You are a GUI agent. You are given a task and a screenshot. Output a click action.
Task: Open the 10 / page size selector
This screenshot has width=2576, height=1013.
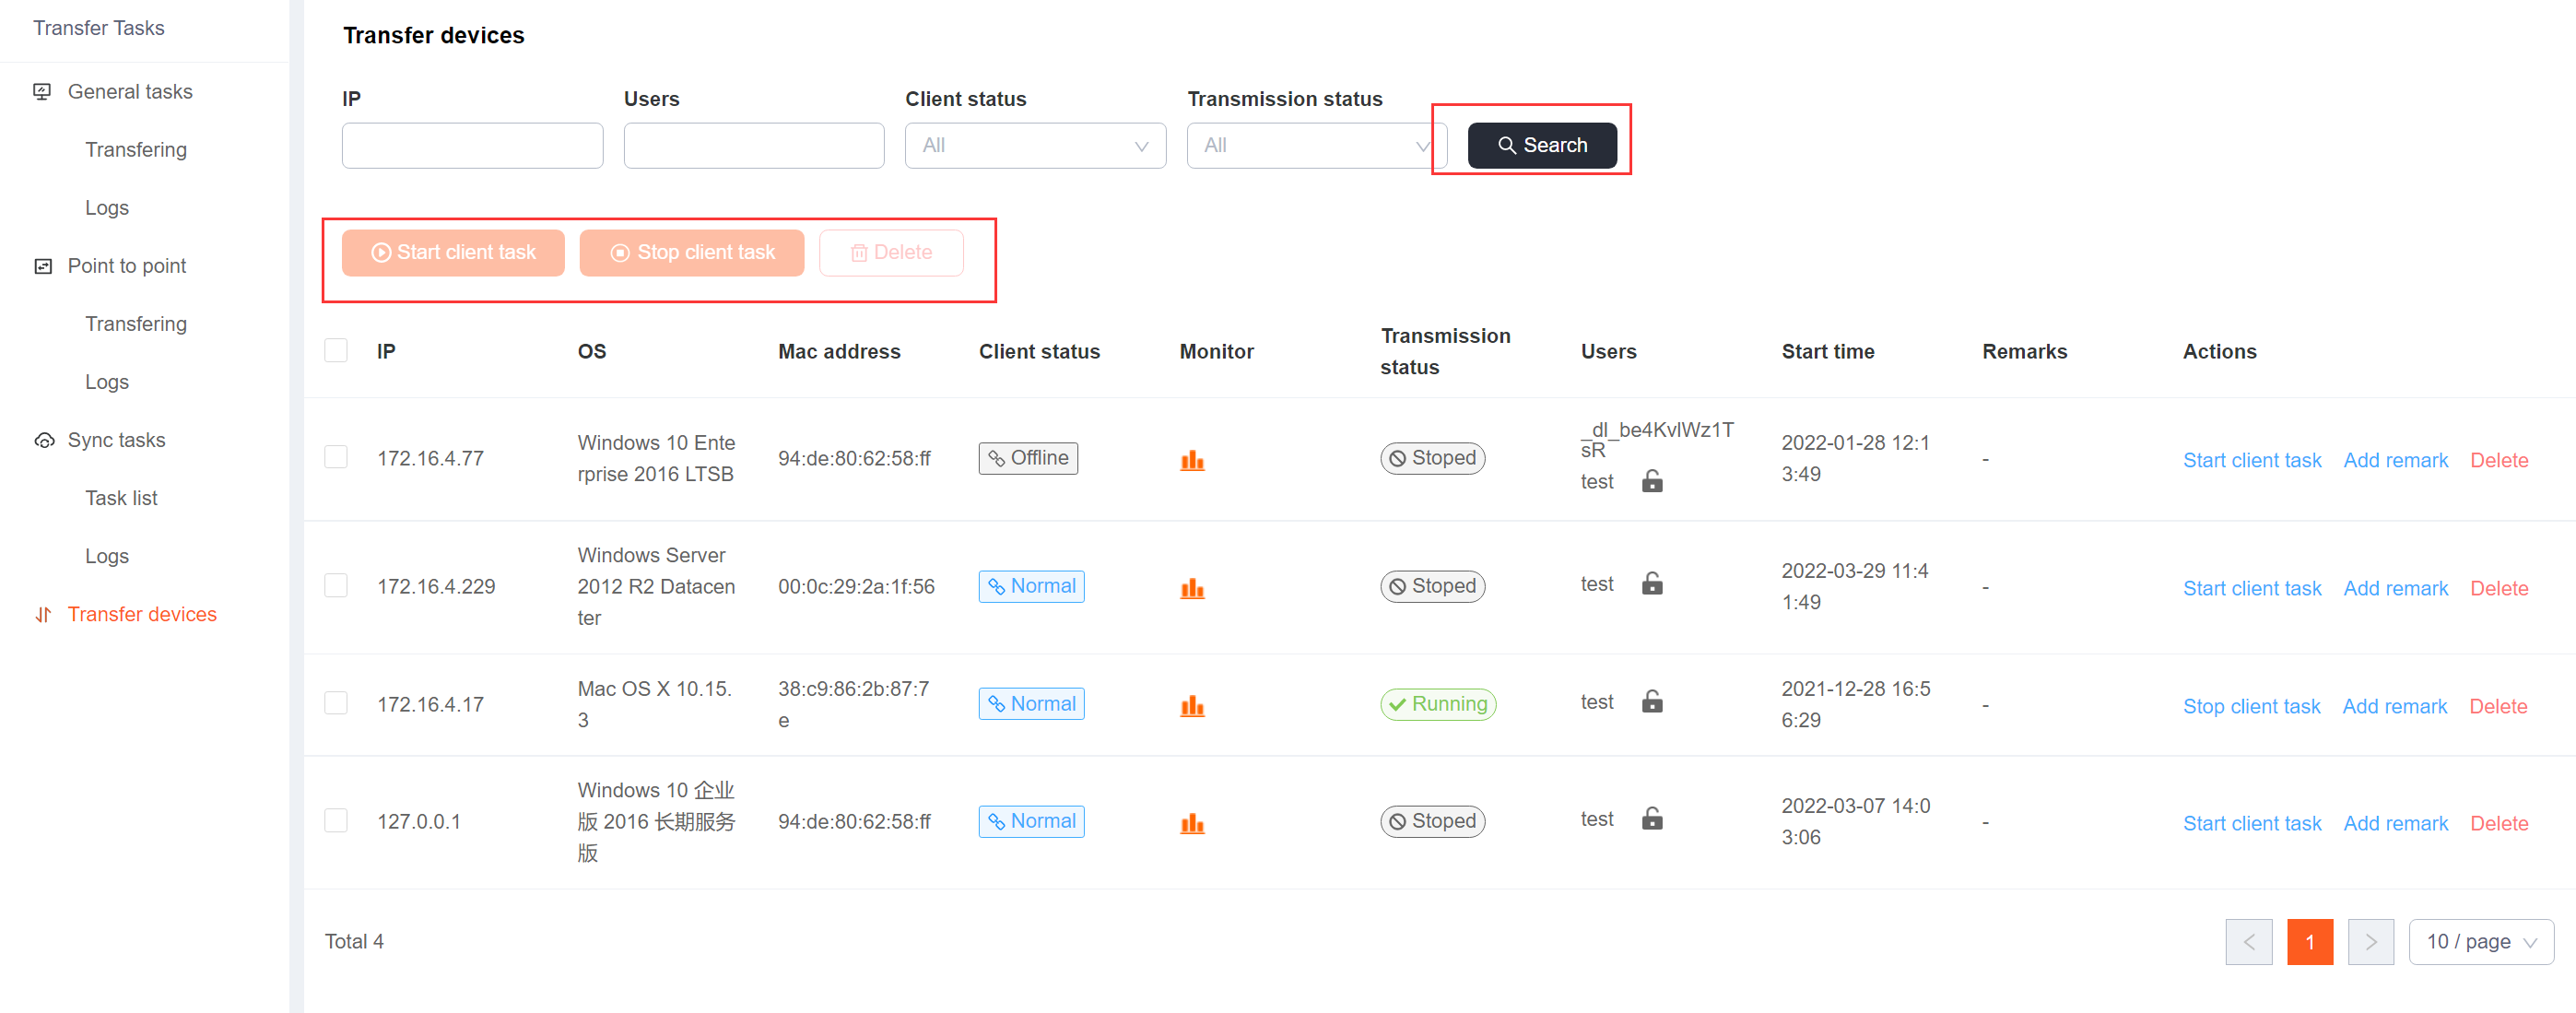coord(2481,942)
